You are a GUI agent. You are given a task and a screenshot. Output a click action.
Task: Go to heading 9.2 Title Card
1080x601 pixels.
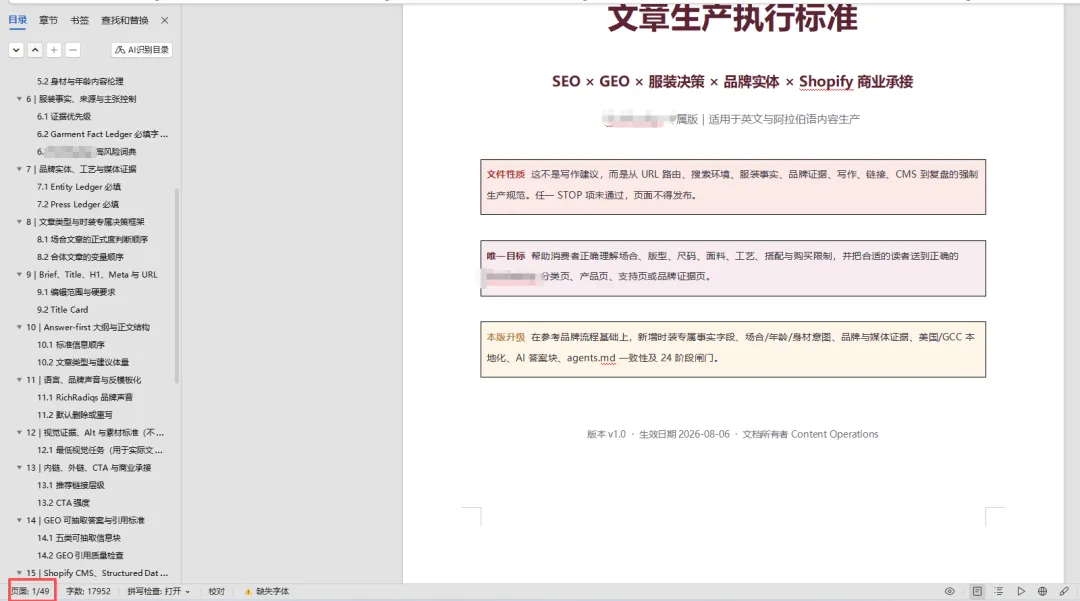coord(63,310)
